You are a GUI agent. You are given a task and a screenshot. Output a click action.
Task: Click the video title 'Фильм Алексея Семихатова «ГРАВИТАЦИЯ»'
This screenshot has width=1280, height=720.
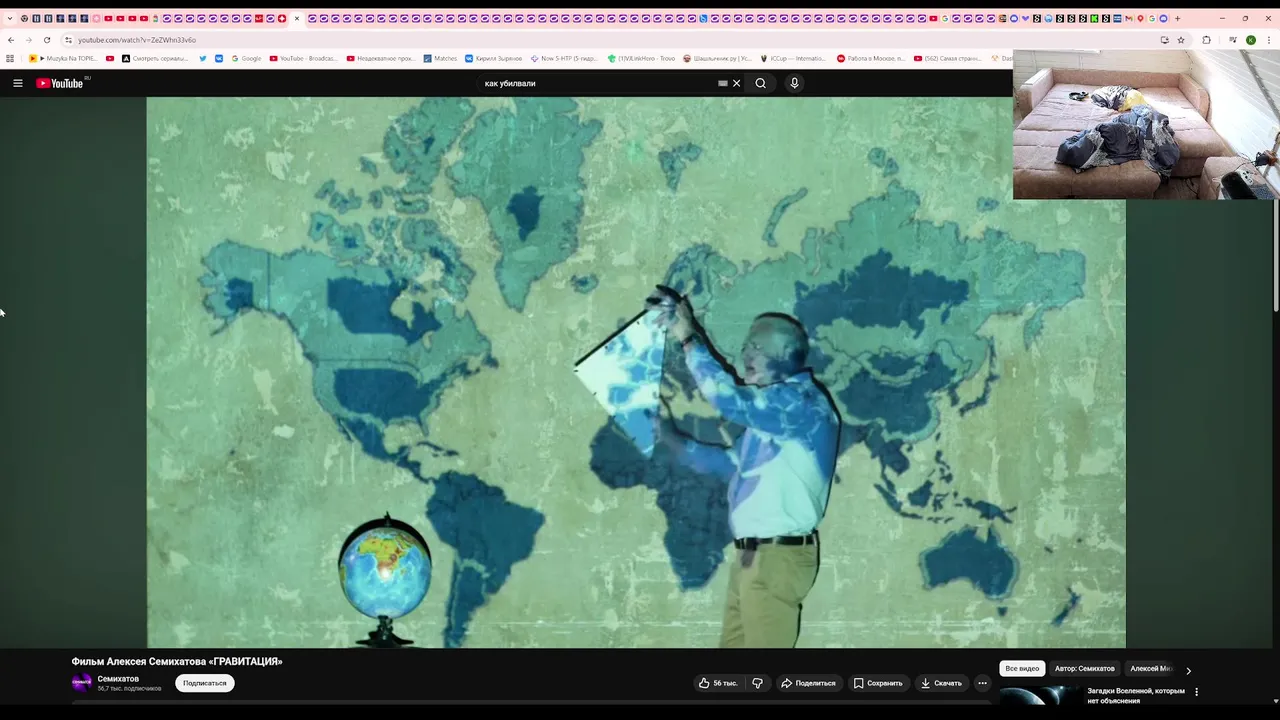tap(177, 661)
